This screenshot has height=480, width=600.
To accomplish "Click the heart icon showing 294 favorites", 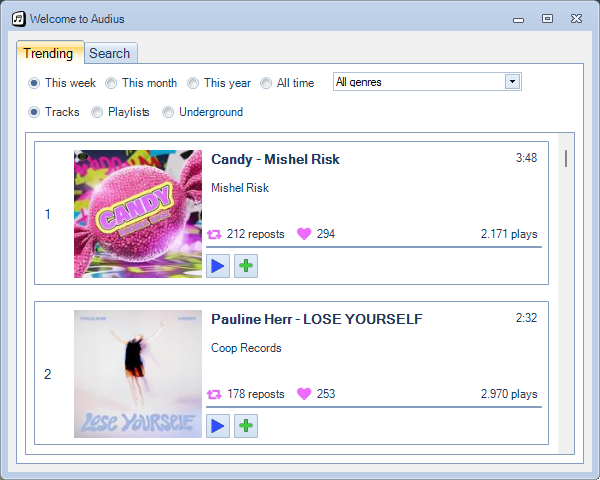I will [304, 234].
